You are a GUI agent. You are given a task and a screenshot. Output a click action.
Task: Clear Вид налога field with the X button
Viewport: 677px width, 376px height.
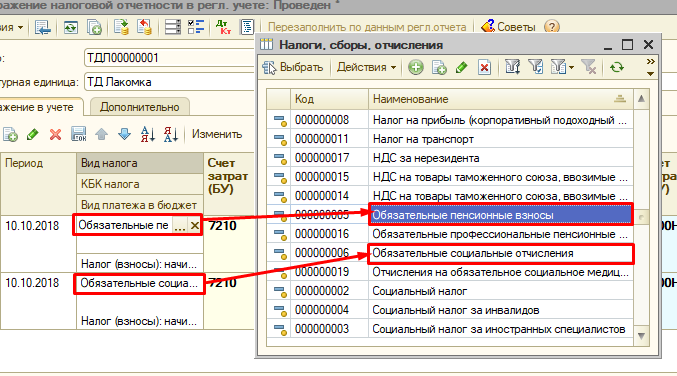point(195,225)
